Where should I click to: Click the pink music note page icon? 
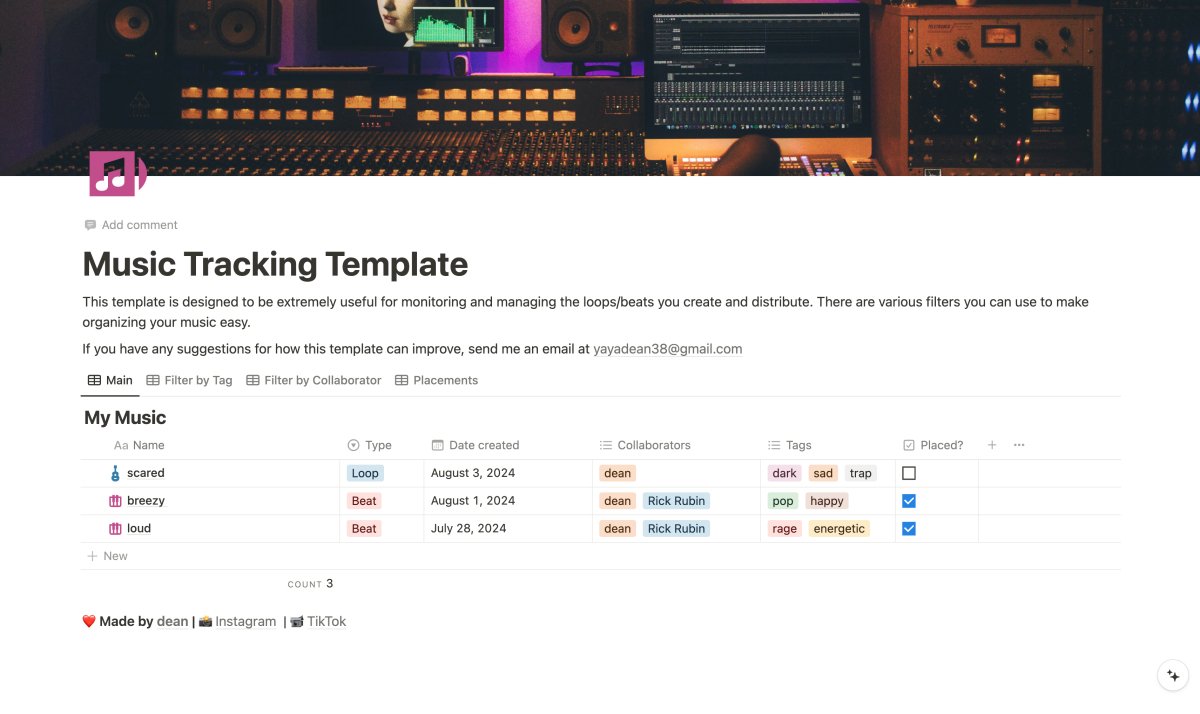[x=117, y=174]
